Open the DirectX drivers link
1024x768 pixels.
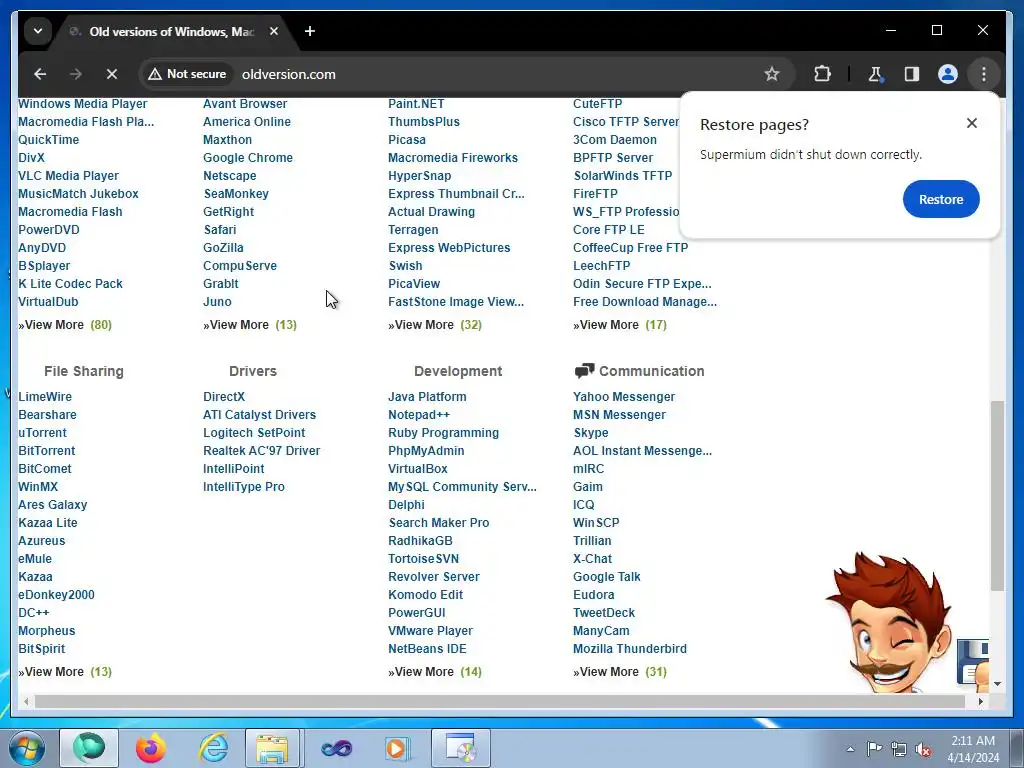[224, 396]
